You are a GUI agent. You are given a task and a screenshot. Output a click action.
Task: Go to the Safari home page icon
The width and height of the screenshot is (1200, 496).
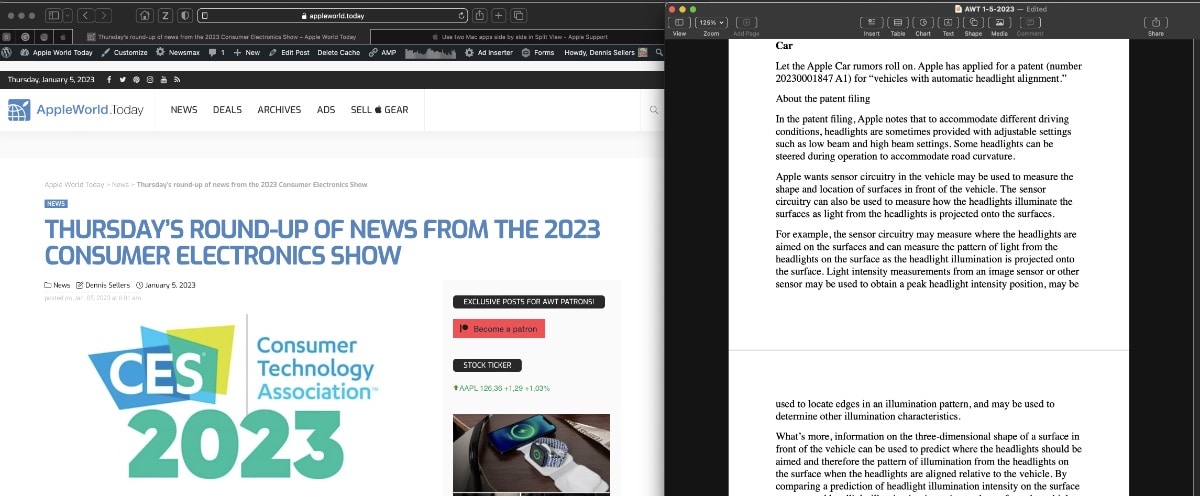145,15
